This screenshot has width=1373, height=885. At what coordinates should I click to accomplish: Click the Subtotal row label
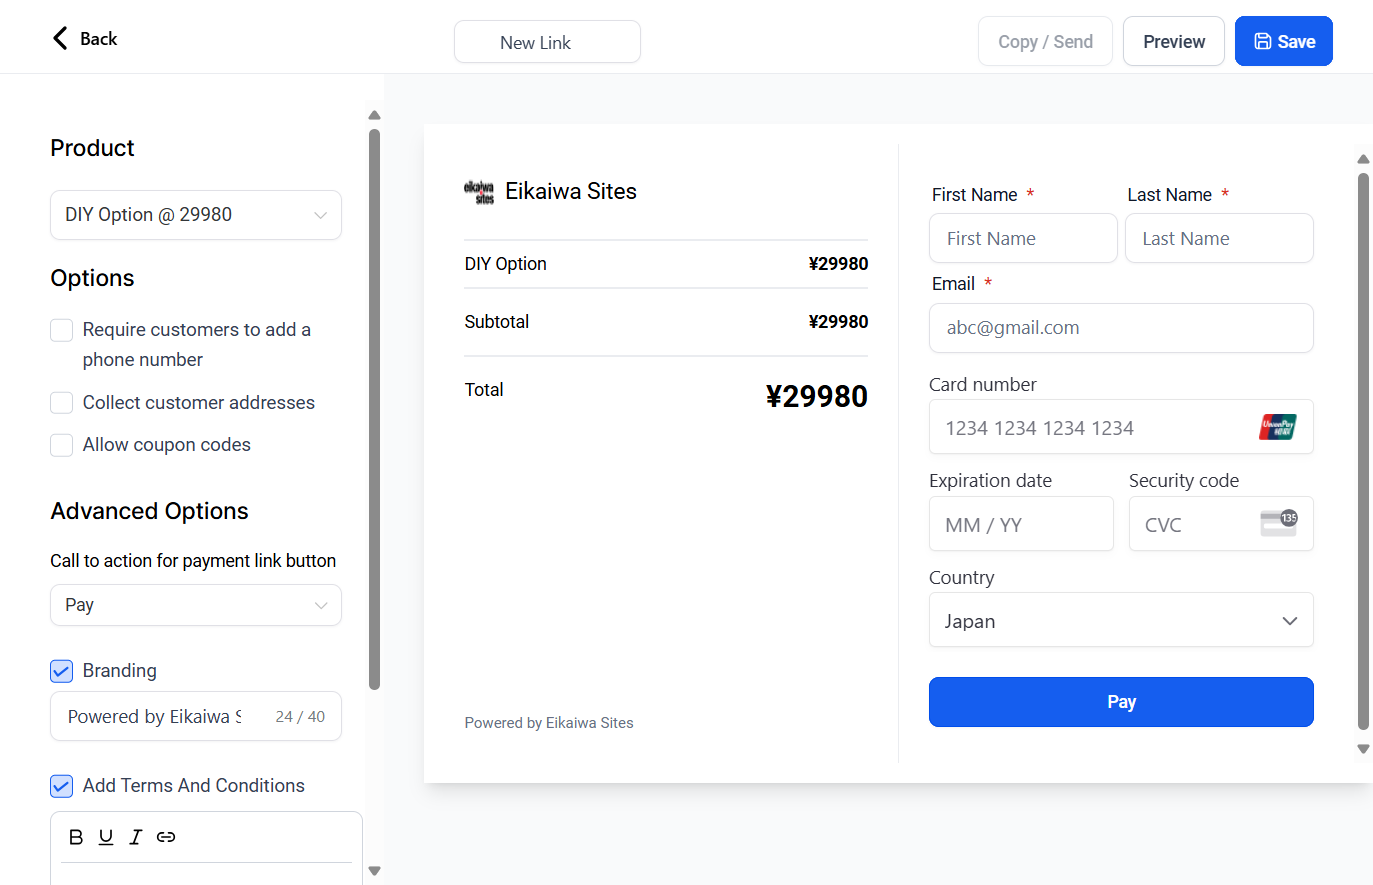(x=497, y=322)
